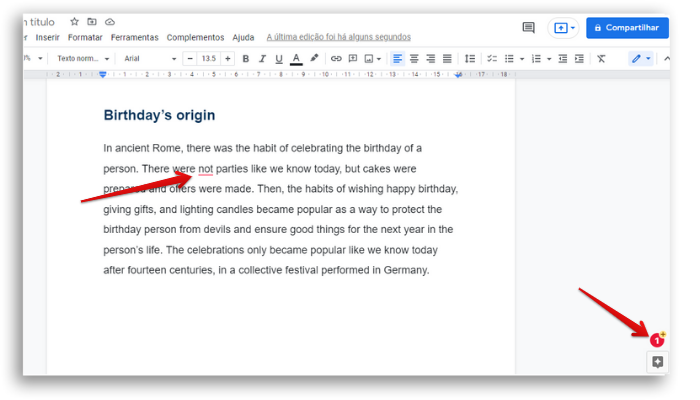Click the document title field

pos(40,22)
